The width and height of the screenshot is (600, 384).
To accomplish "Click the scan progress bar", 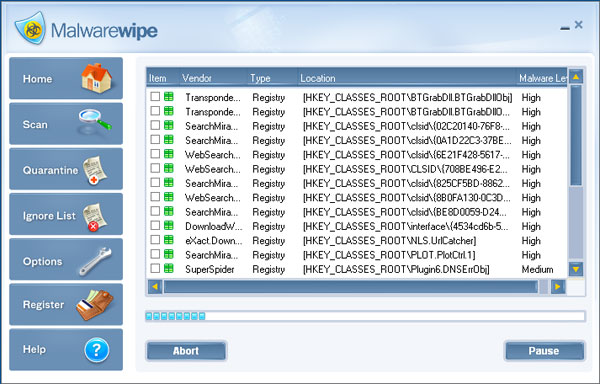I will 365,316.
